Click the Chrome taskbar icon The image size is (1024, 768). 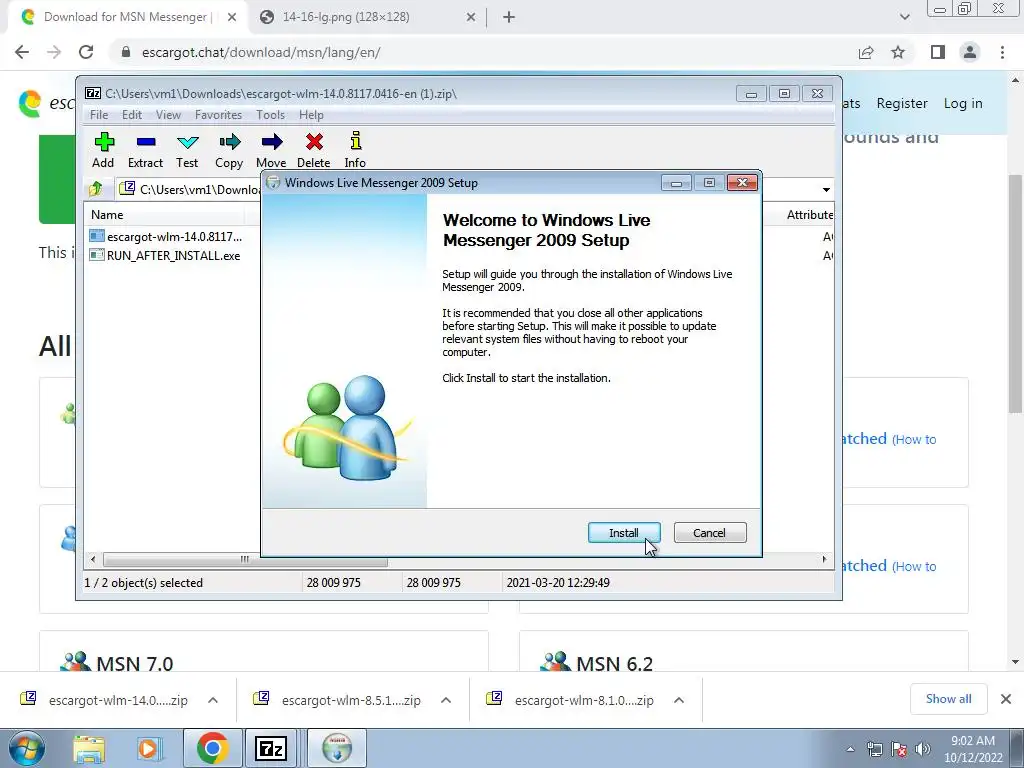pos(212,748)
